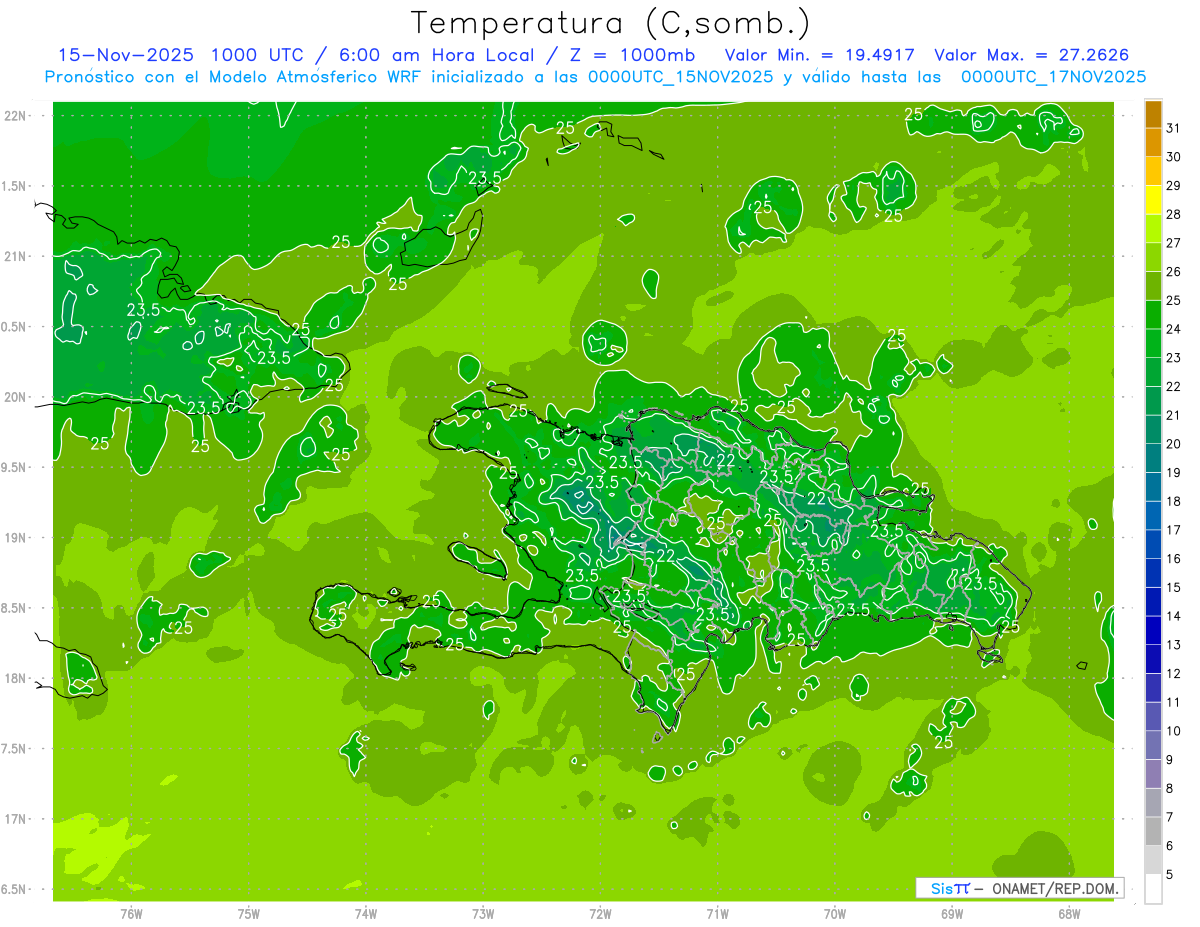Click the '31' color scale label

tap(1174, 128)
